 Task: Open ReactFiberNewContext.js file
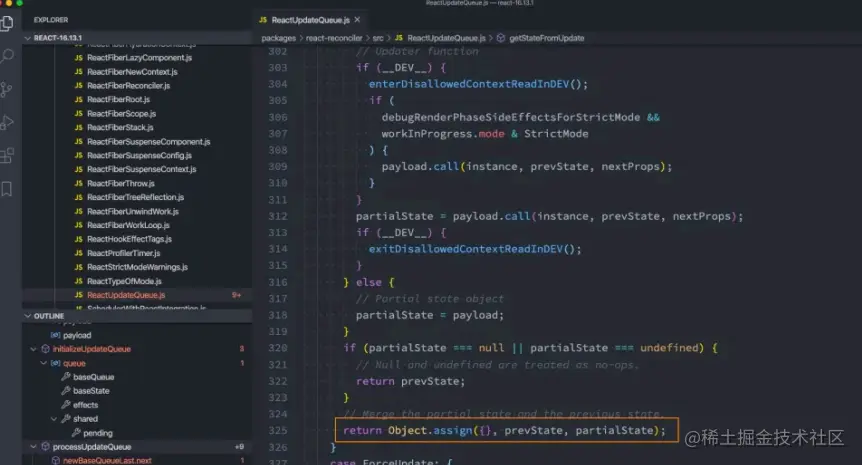pyautogui.click(x=132, y=72)
